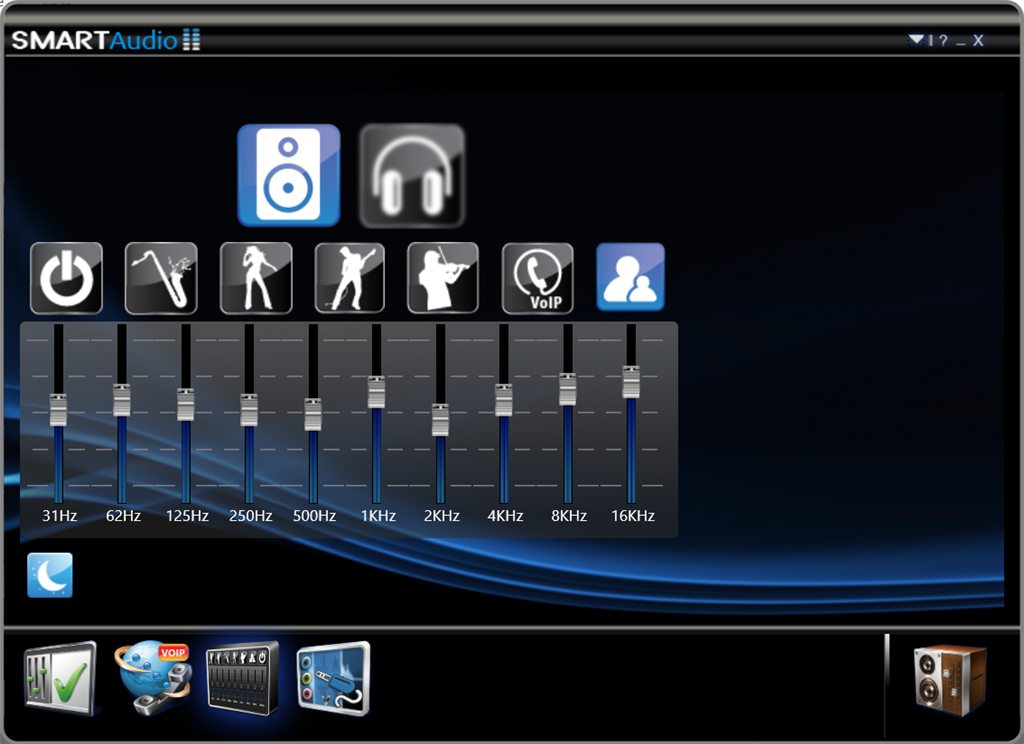The height and width of the screenshot is (744, 1024).
Task: Open help with the question mark
Action: [x=943, y=40]
